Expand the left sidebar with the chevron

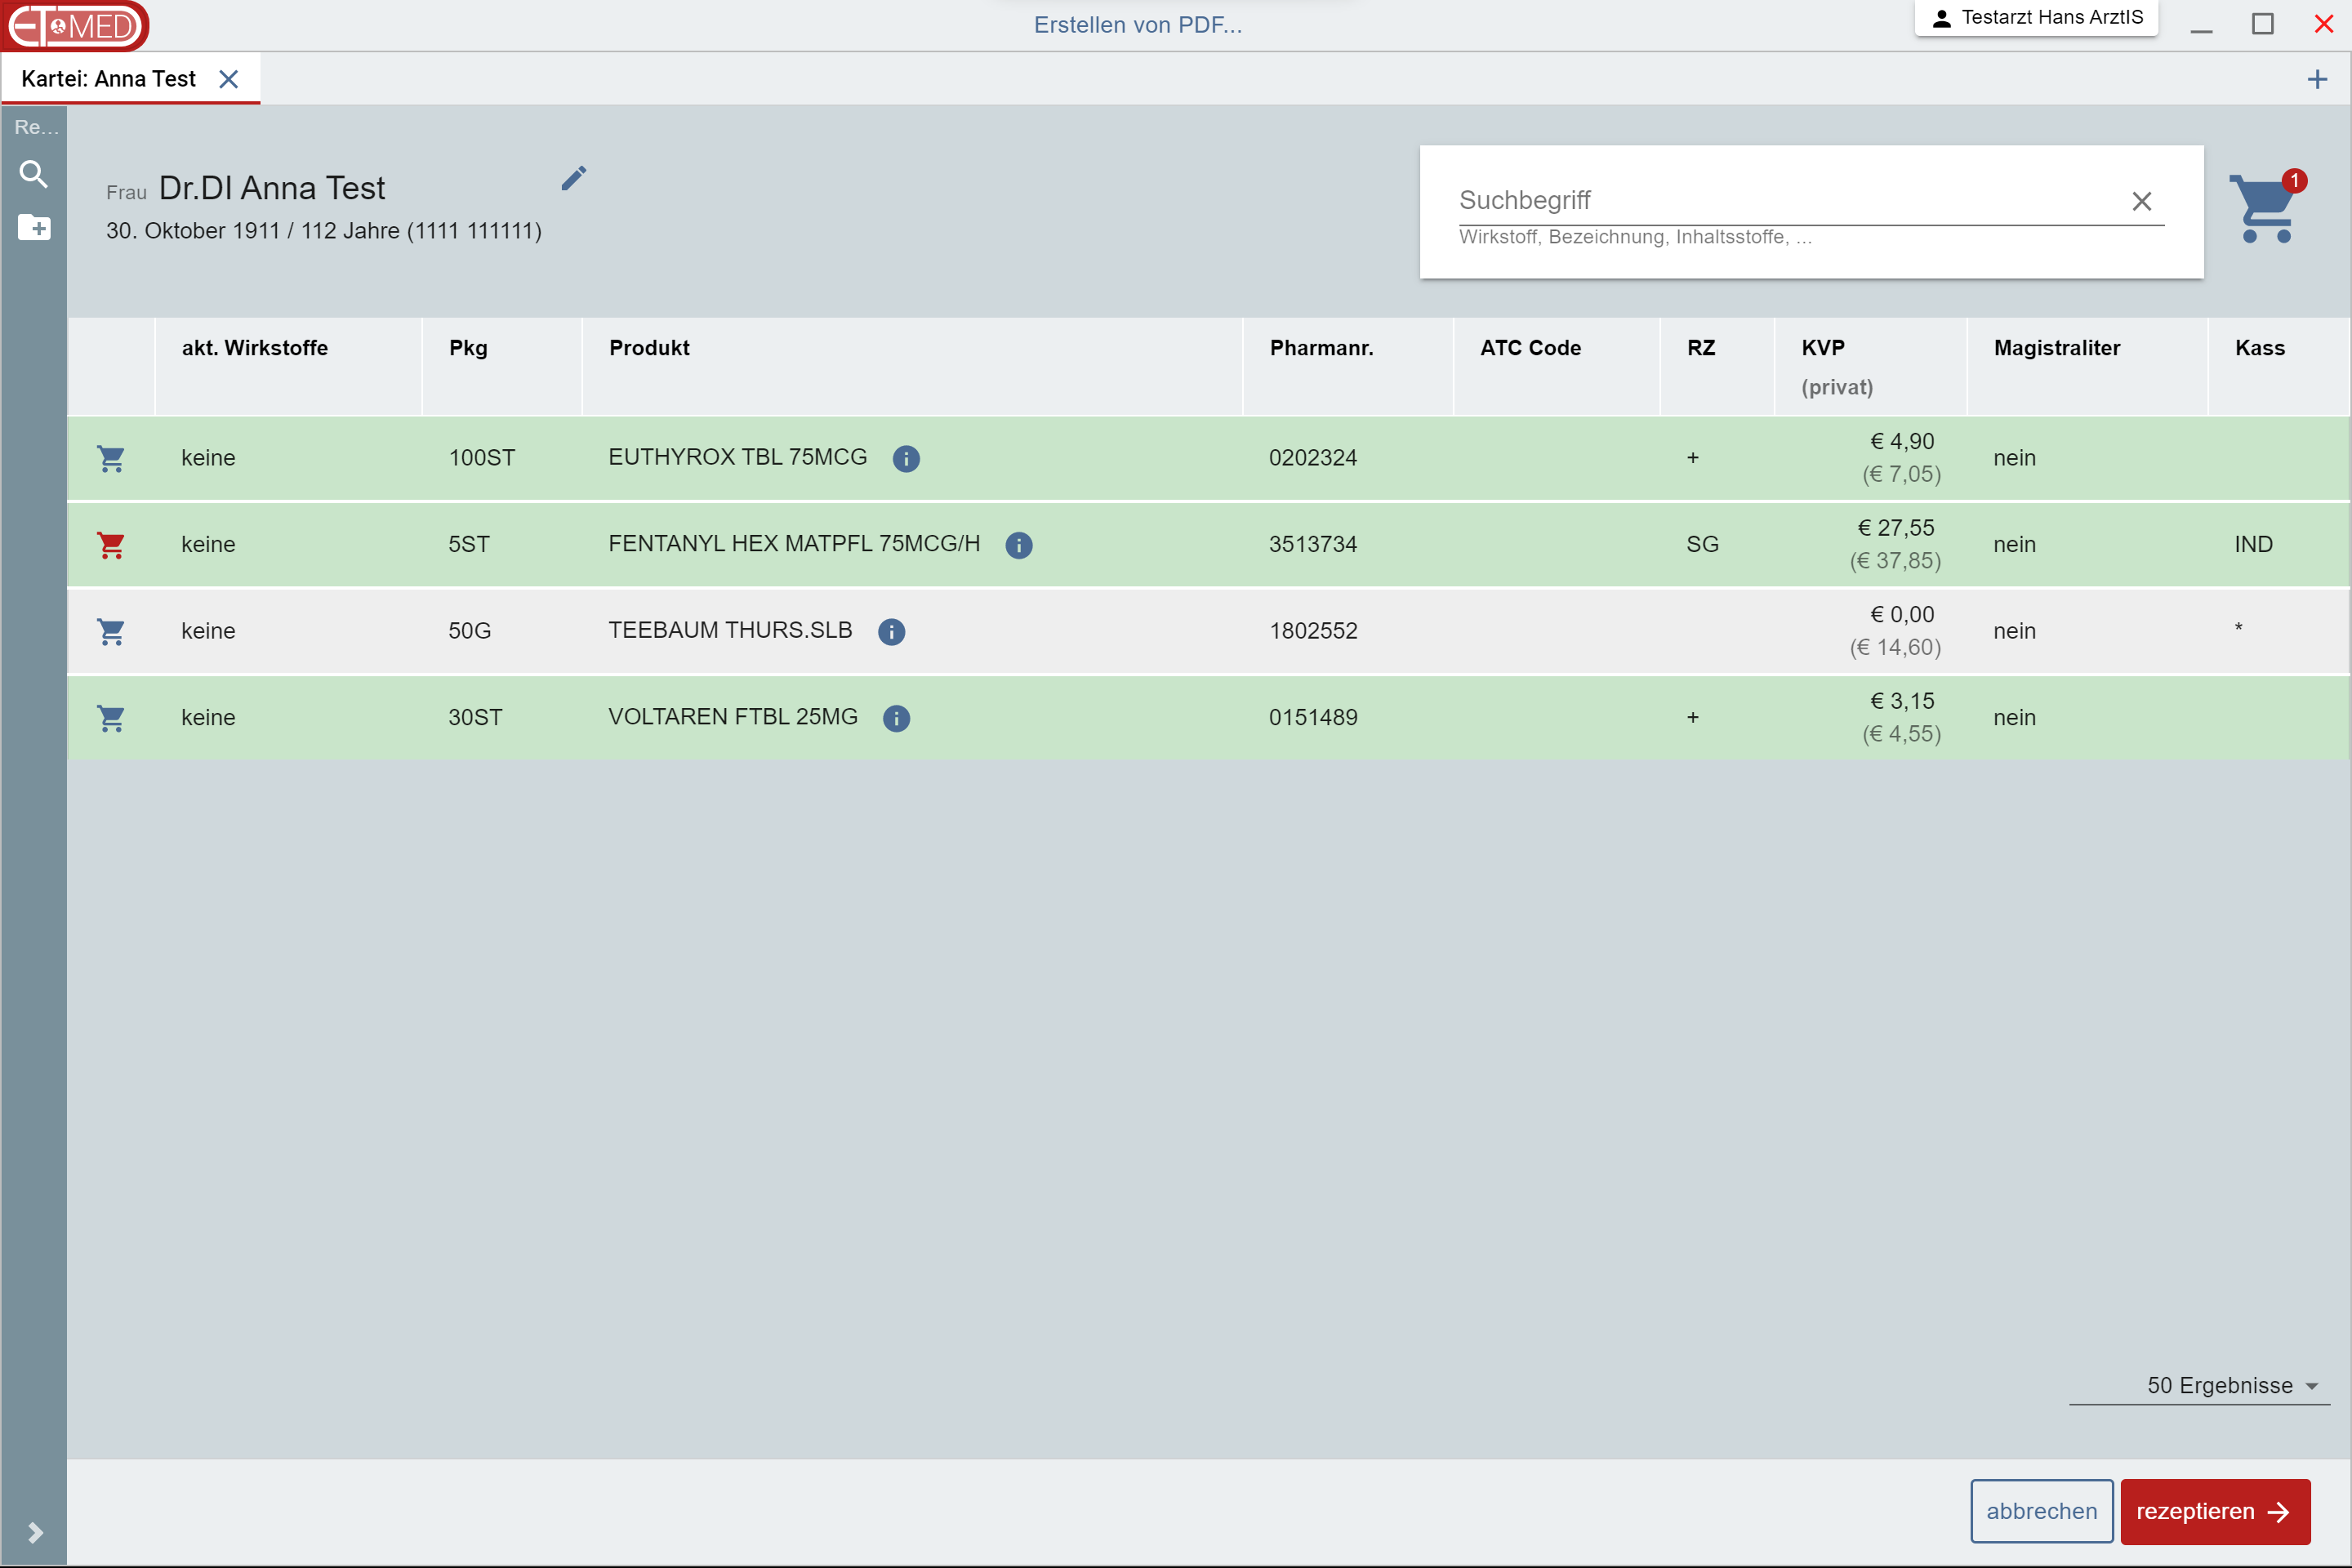click(35, 1532)
